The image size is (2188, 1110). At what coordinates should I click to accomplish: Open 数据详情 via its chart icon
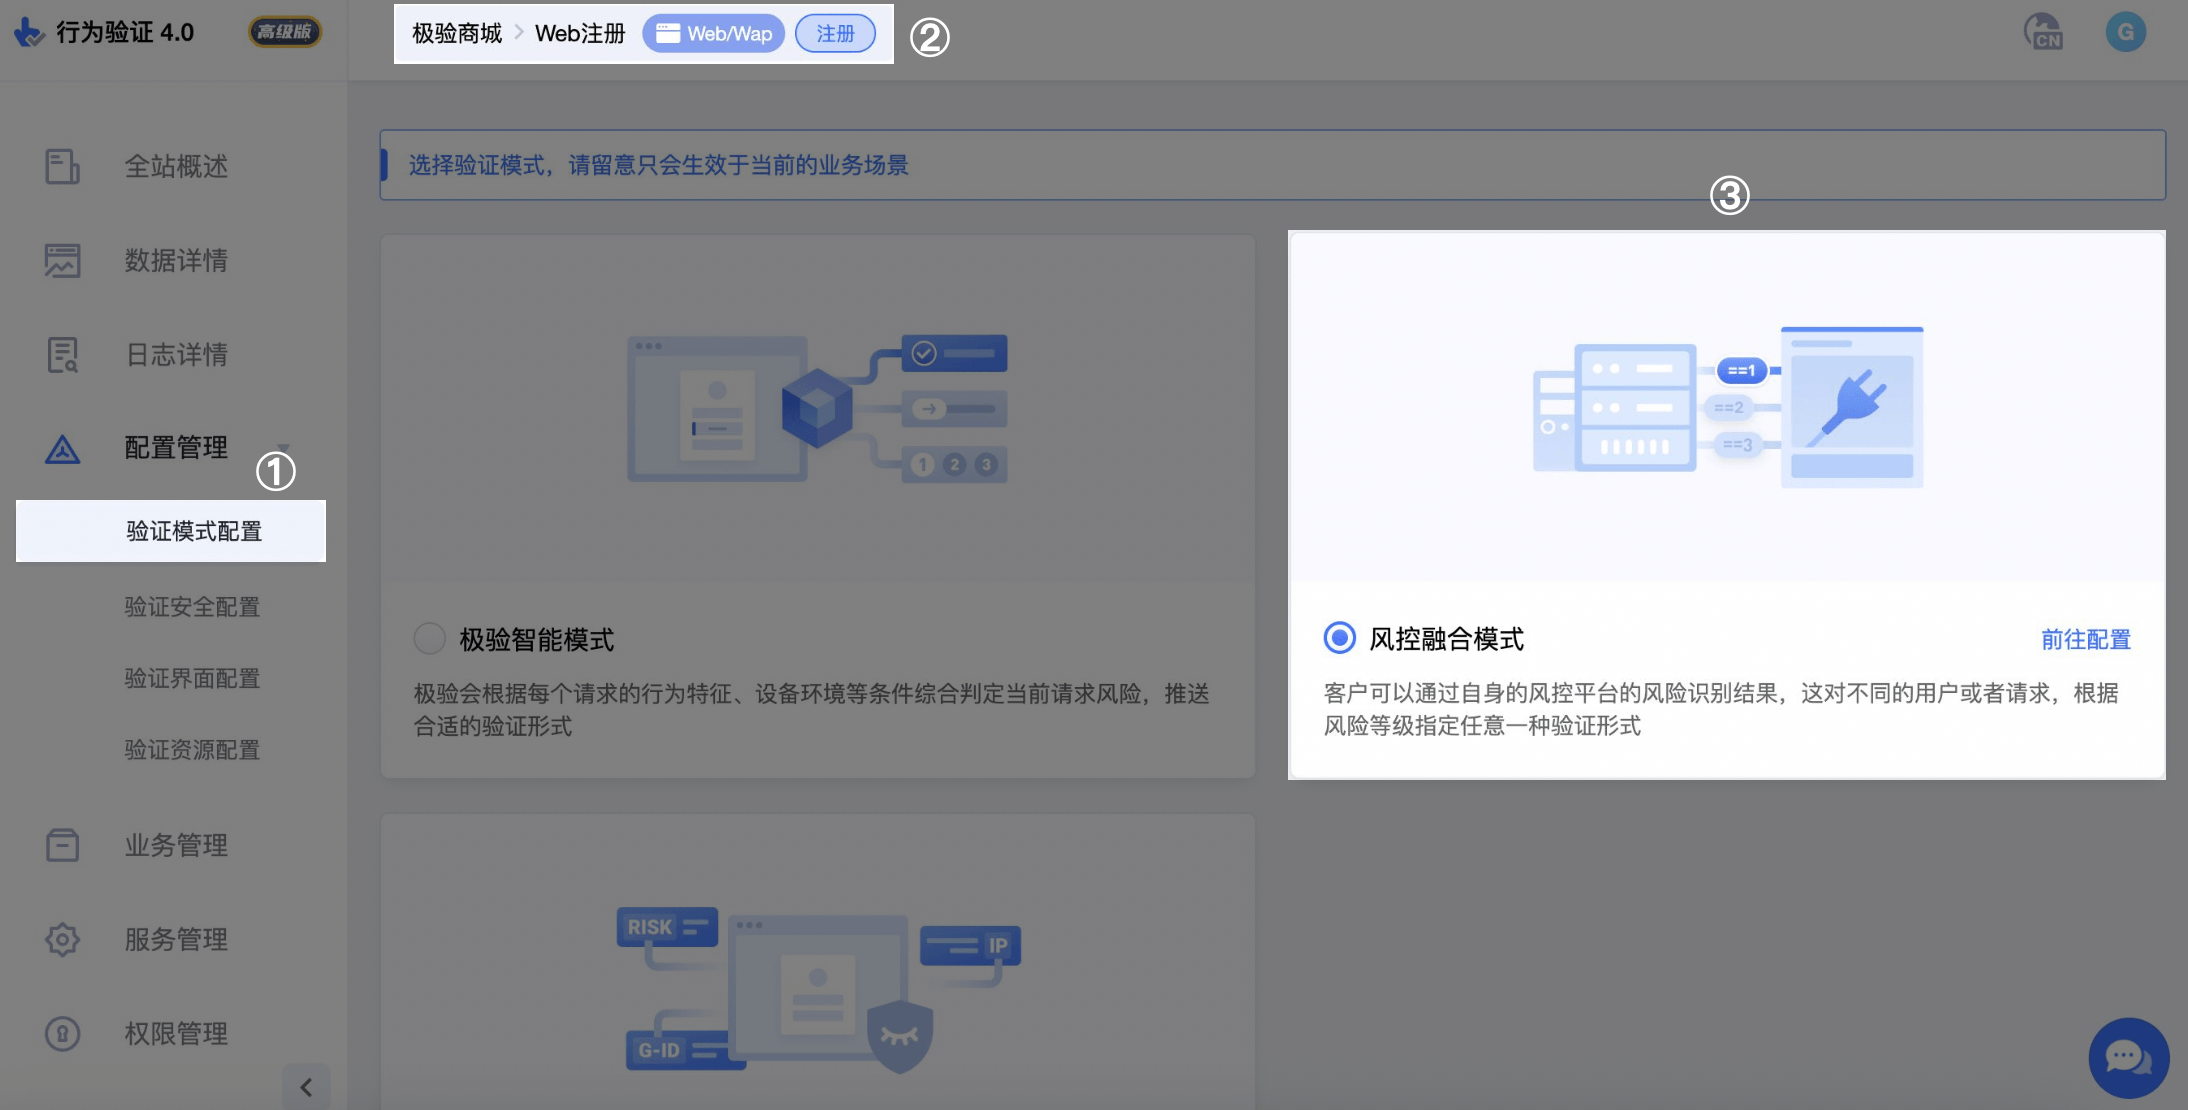[62, 260]
